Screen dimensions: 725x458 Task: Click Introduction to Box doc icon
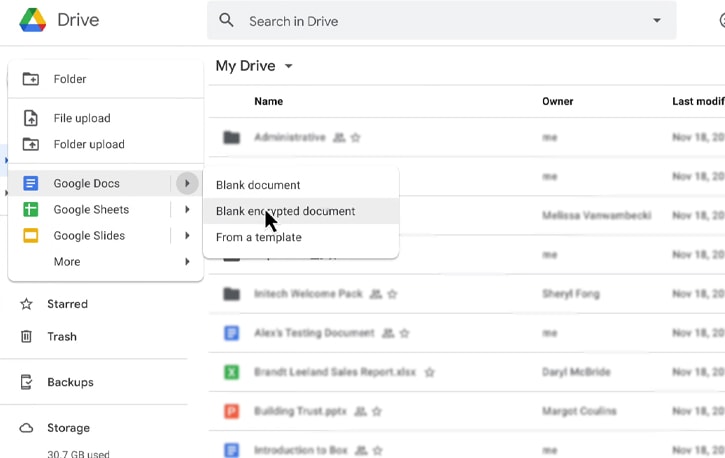(232, 451)
